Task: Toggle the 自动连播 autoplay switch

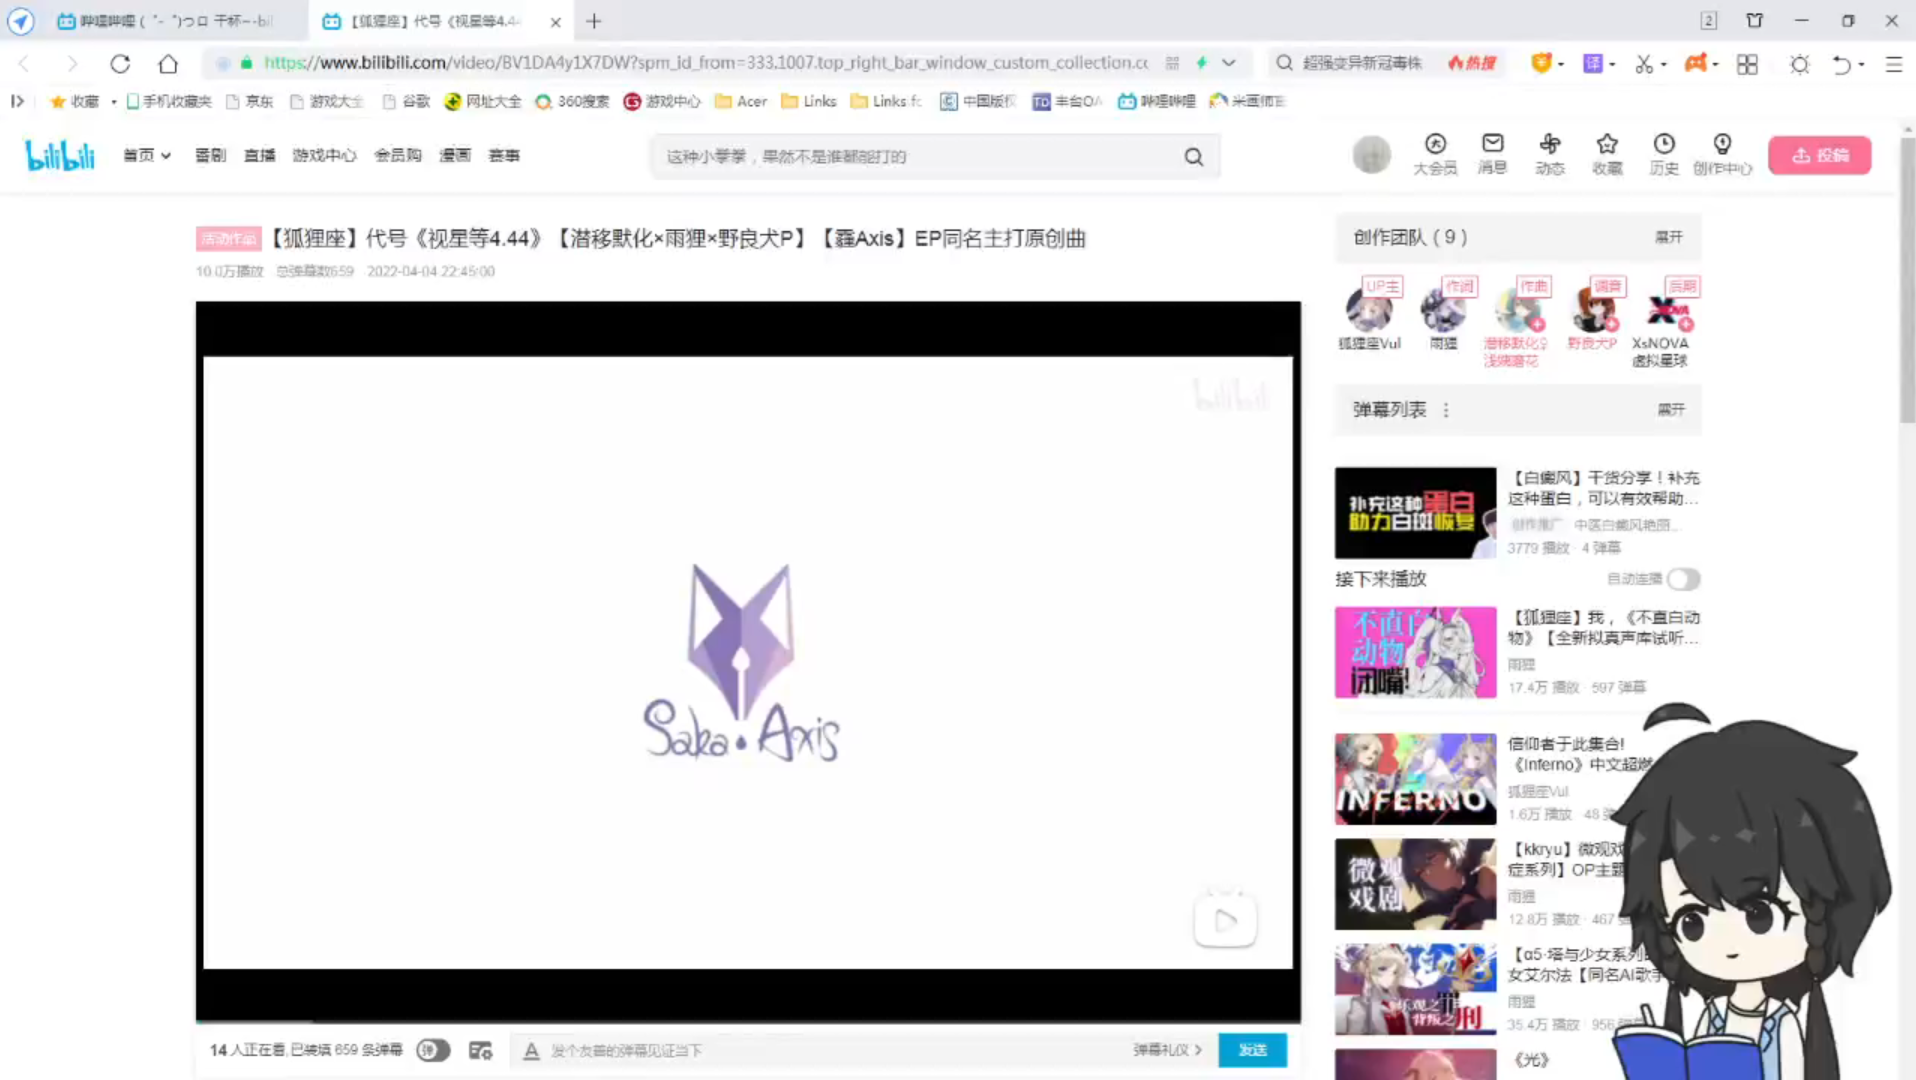Action: click(1683, 579)
